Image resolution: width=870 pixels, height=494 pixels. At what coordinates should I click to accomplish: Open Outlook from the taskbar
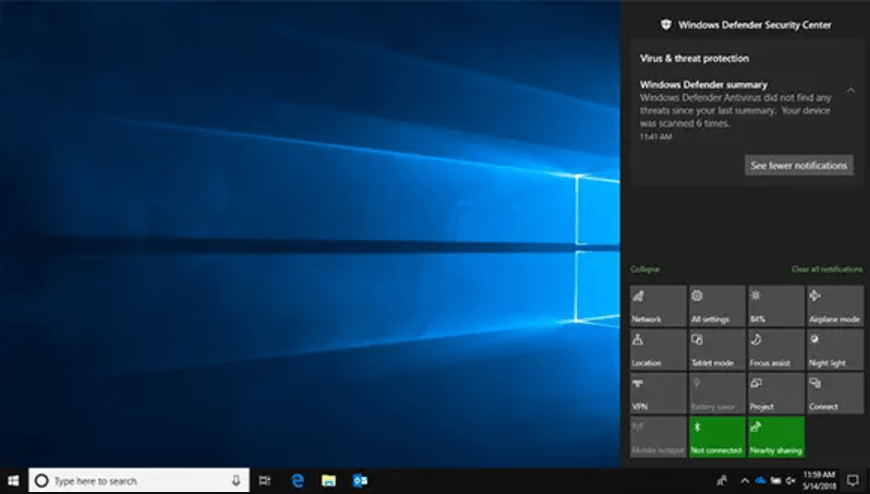tap(360, 481)
